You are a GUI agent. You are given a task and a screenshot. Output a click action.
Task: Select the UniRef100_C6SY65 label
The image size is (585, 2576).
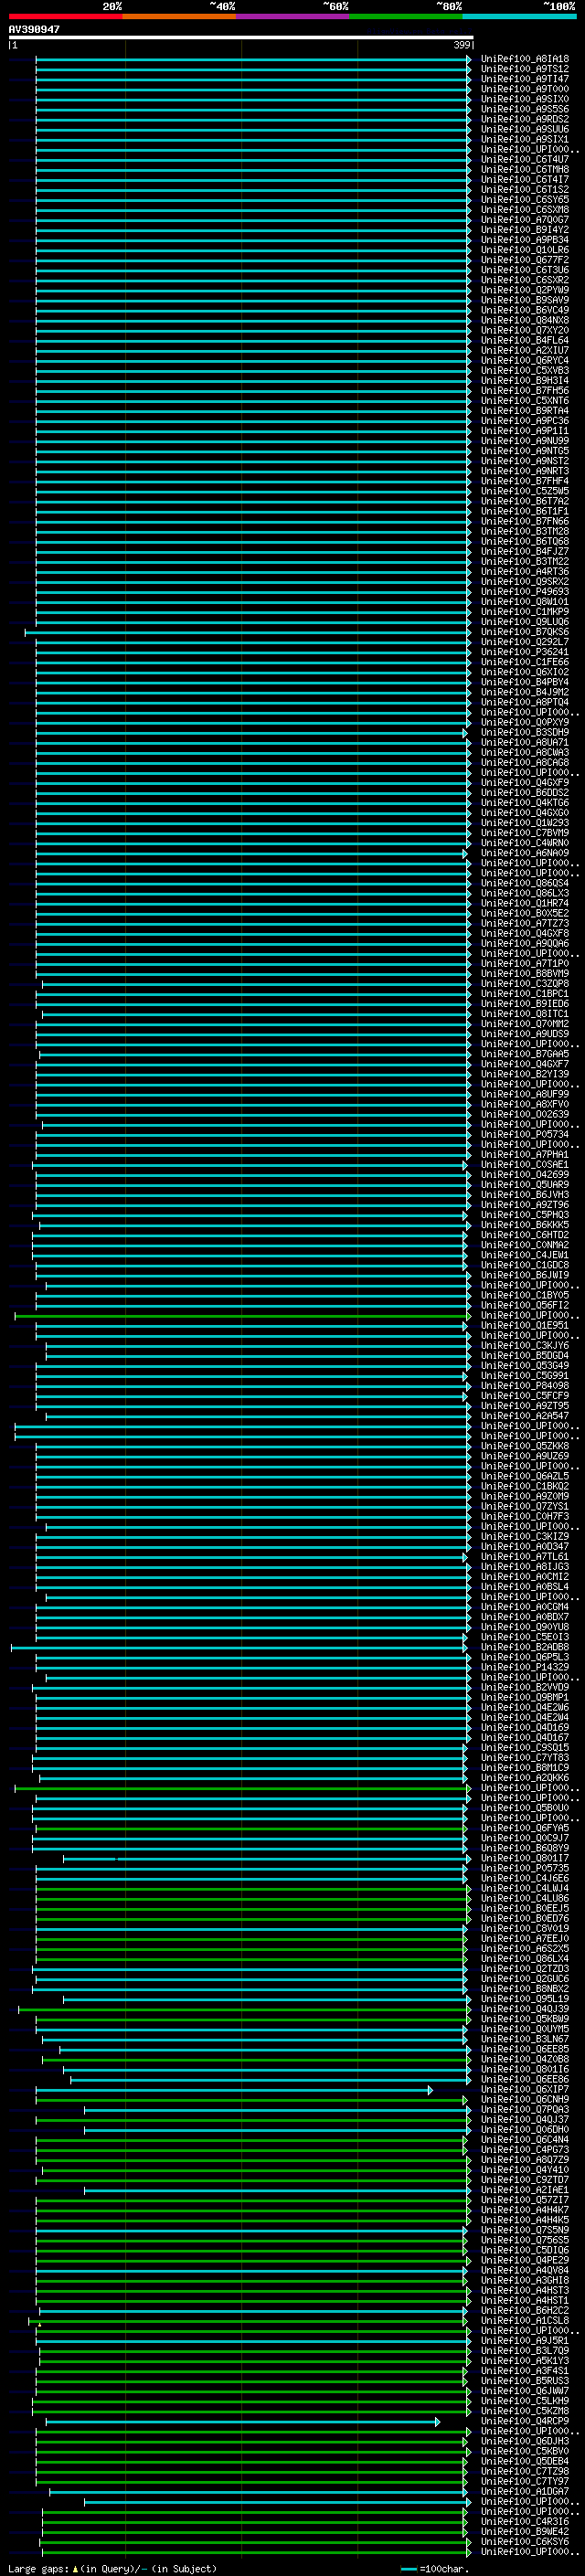click(x=525, y=199)
